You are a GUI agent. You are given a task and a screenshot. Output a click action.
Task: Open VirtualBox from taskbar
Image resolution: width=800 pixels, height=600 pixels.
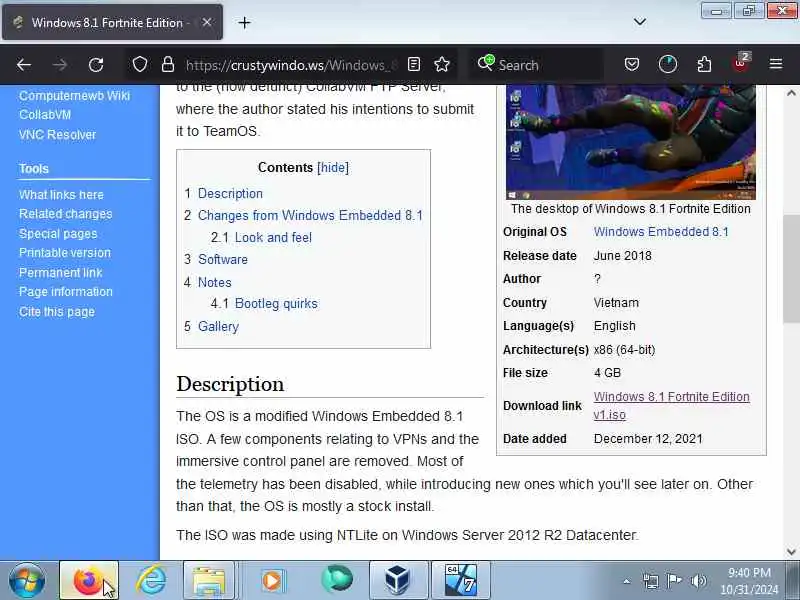click(x=397, y=580)
